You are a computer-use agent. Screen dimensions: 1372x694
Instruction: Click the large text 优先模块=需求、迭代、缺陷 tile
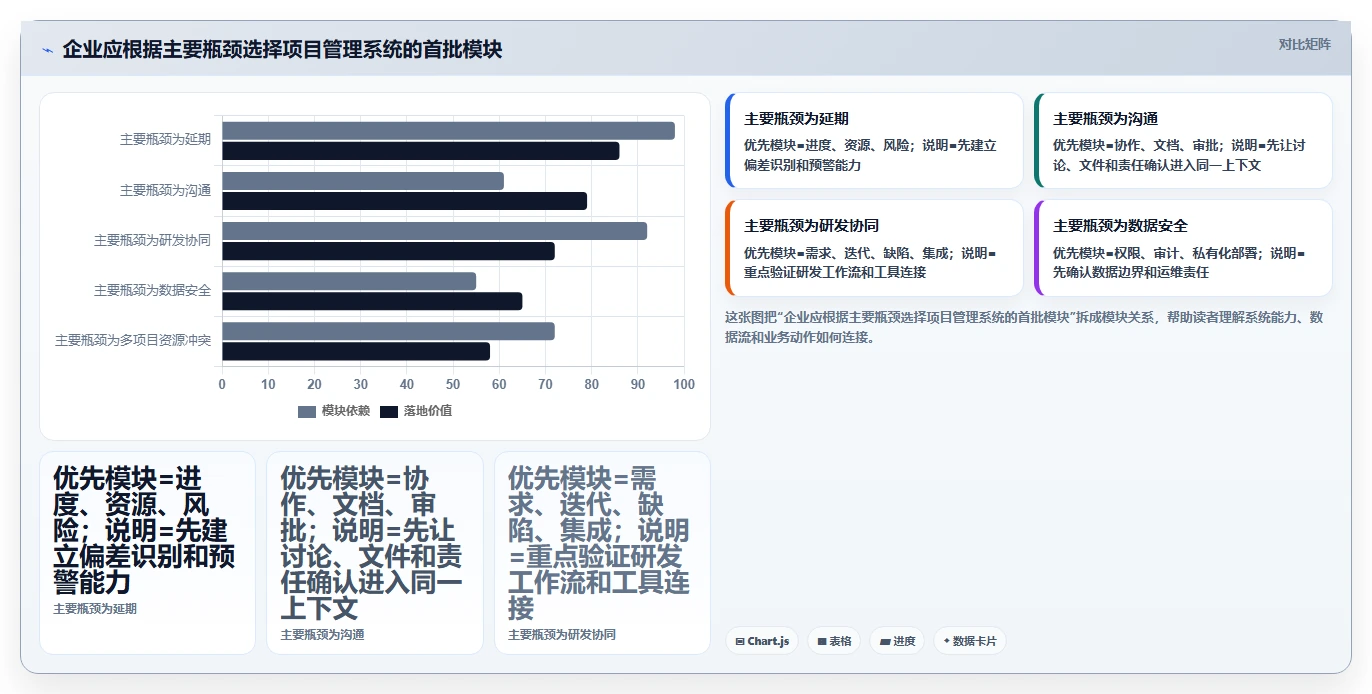(599, 543)
